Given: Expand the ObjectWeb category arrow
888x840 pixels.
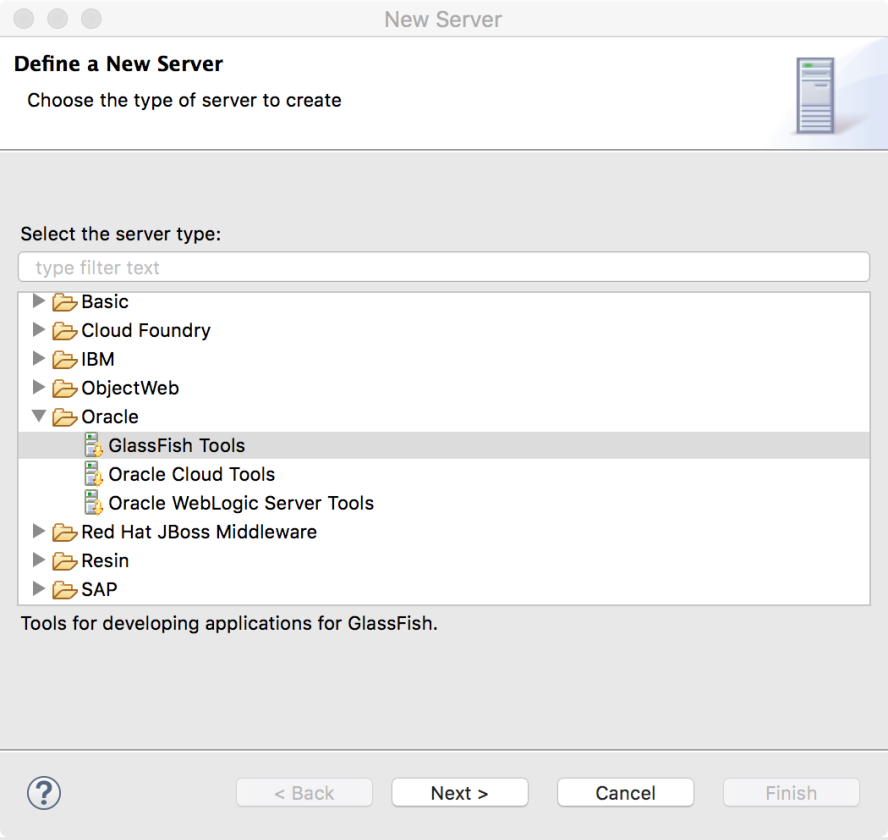Looking at the screenshot, I should coord(39,387).
